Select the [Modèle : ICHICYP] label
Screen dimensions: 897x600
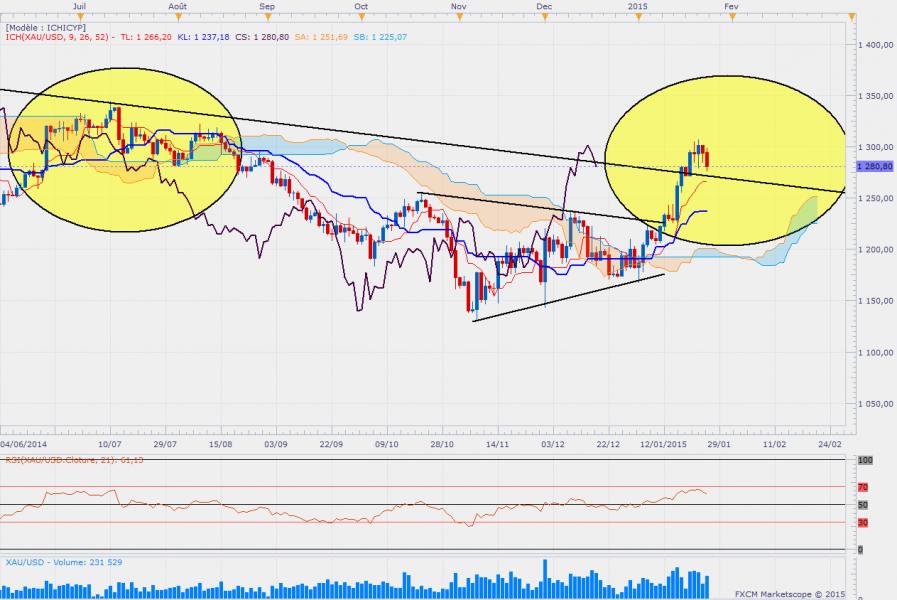coord(46,27)
